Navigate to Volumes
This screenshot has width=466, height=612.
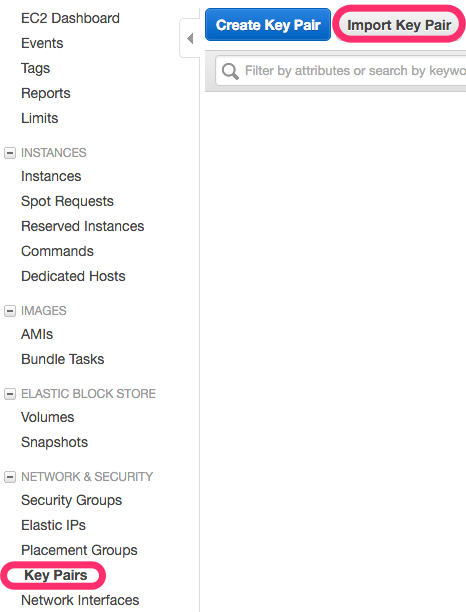tap(48, 417)
